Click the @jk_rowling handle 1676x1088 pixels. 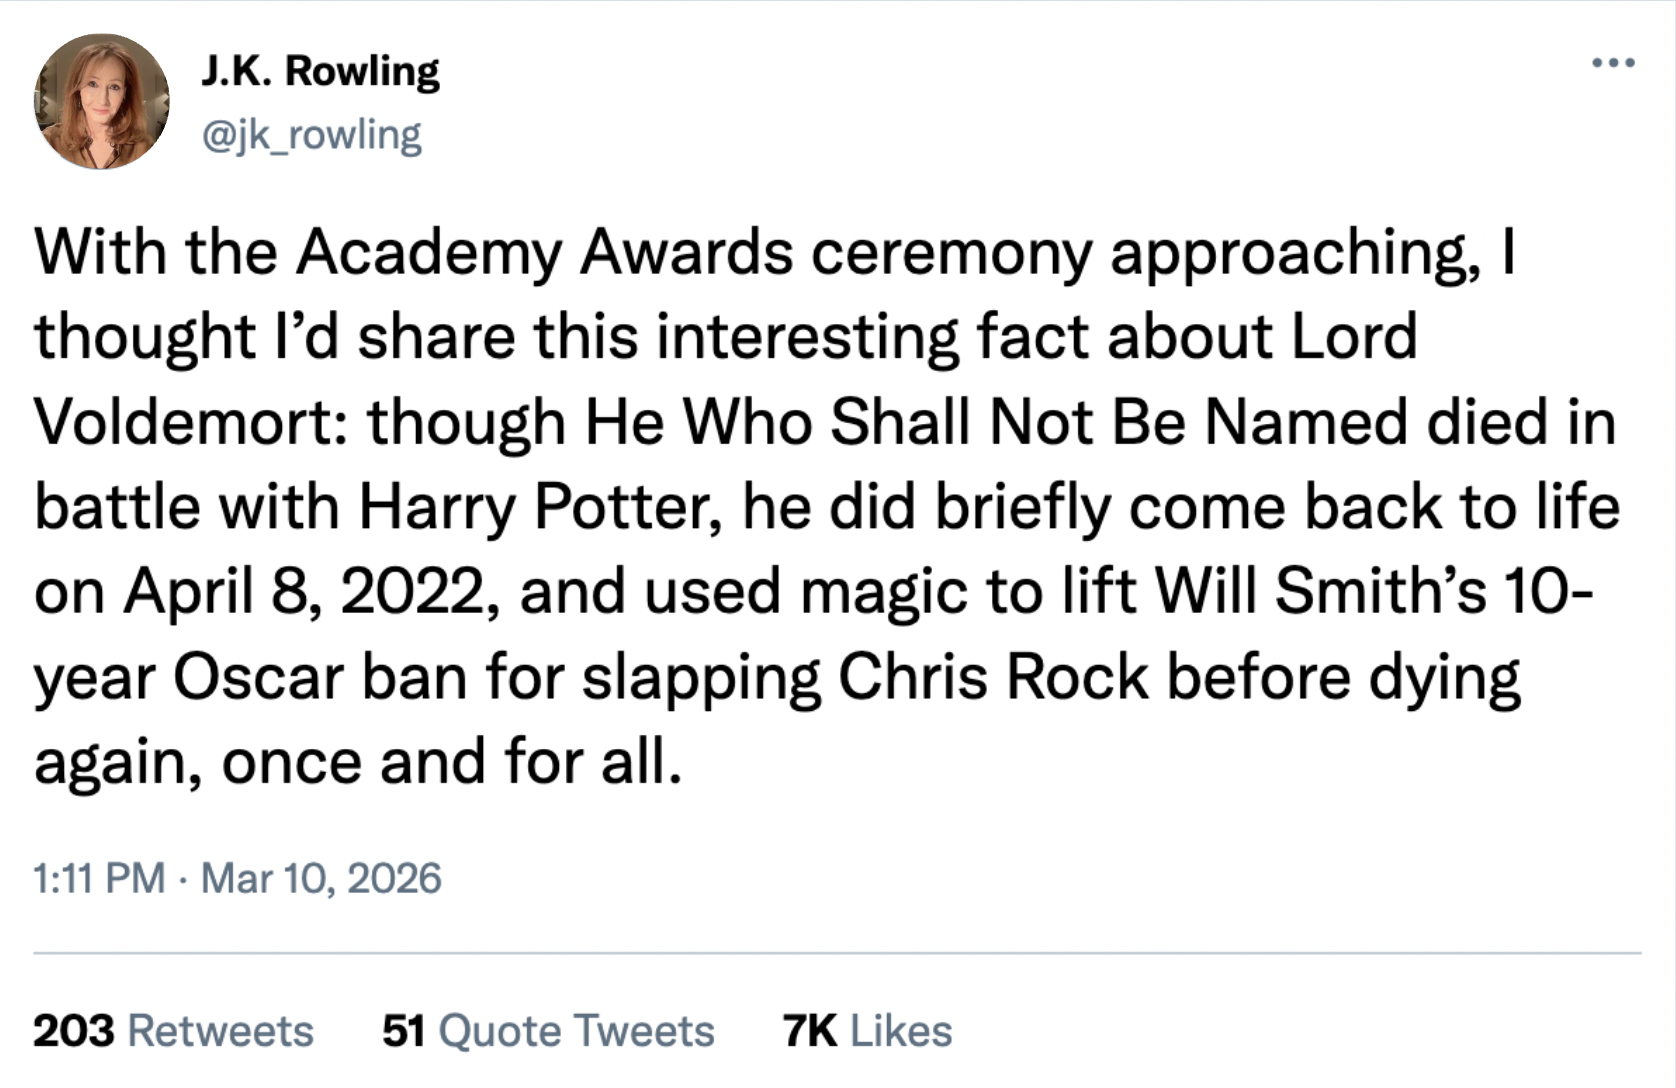pos(312,135)
